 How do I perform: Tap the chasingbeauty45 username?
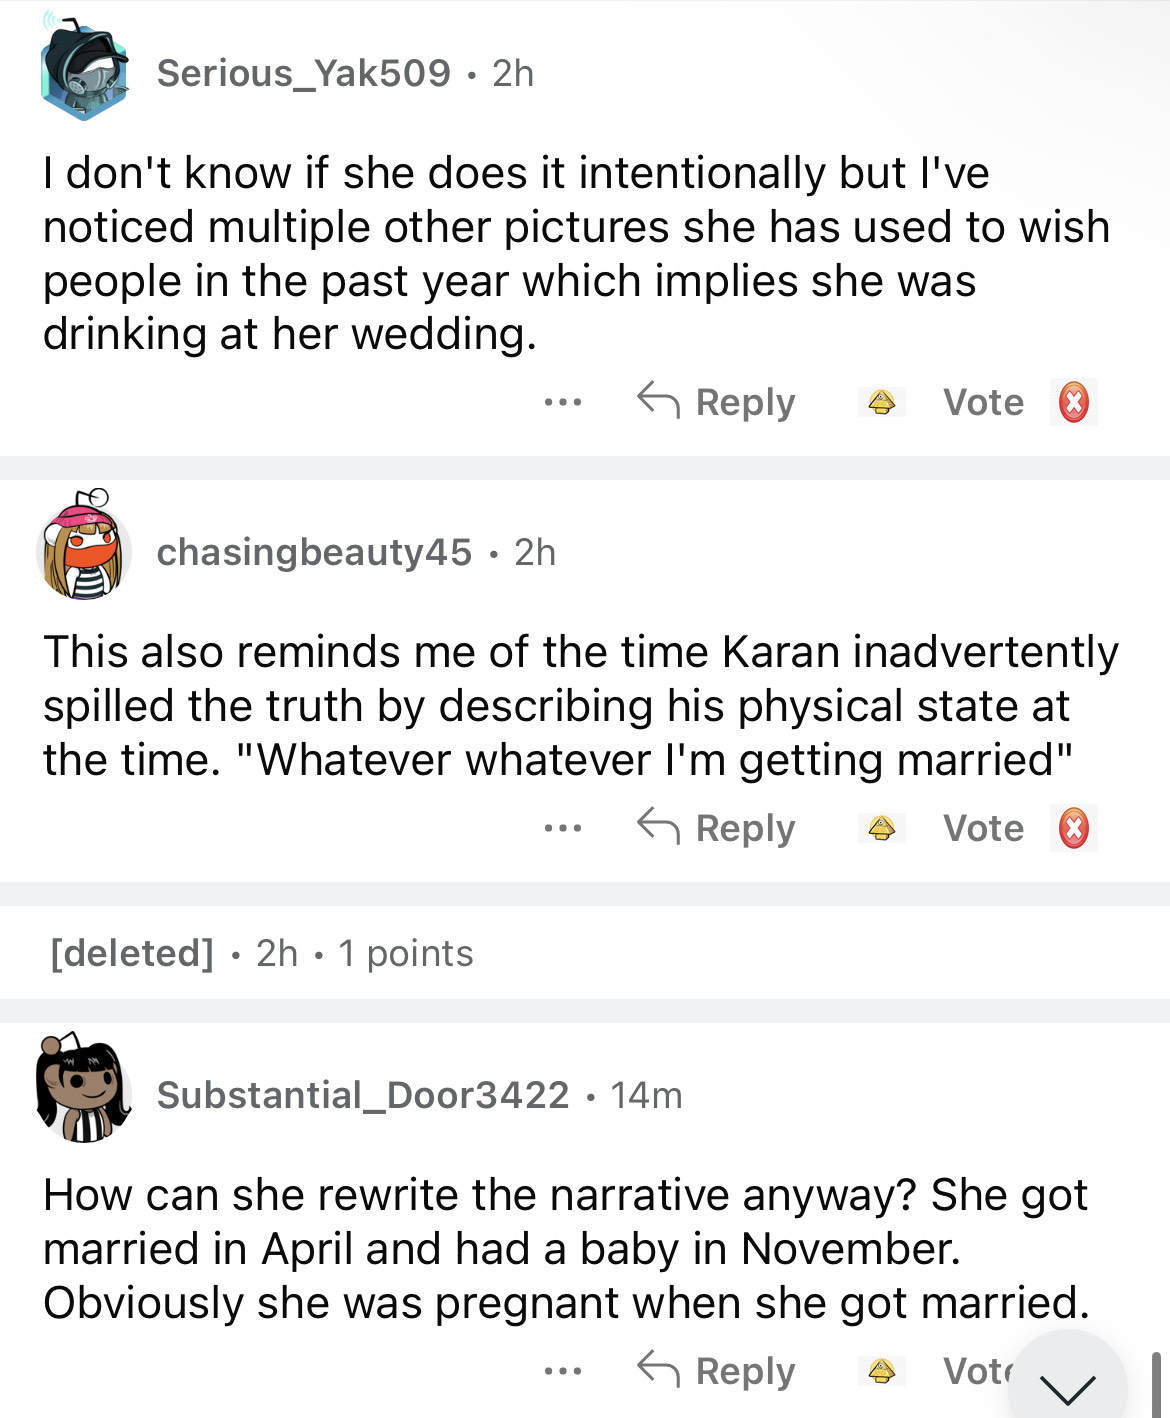coord(314,552)
